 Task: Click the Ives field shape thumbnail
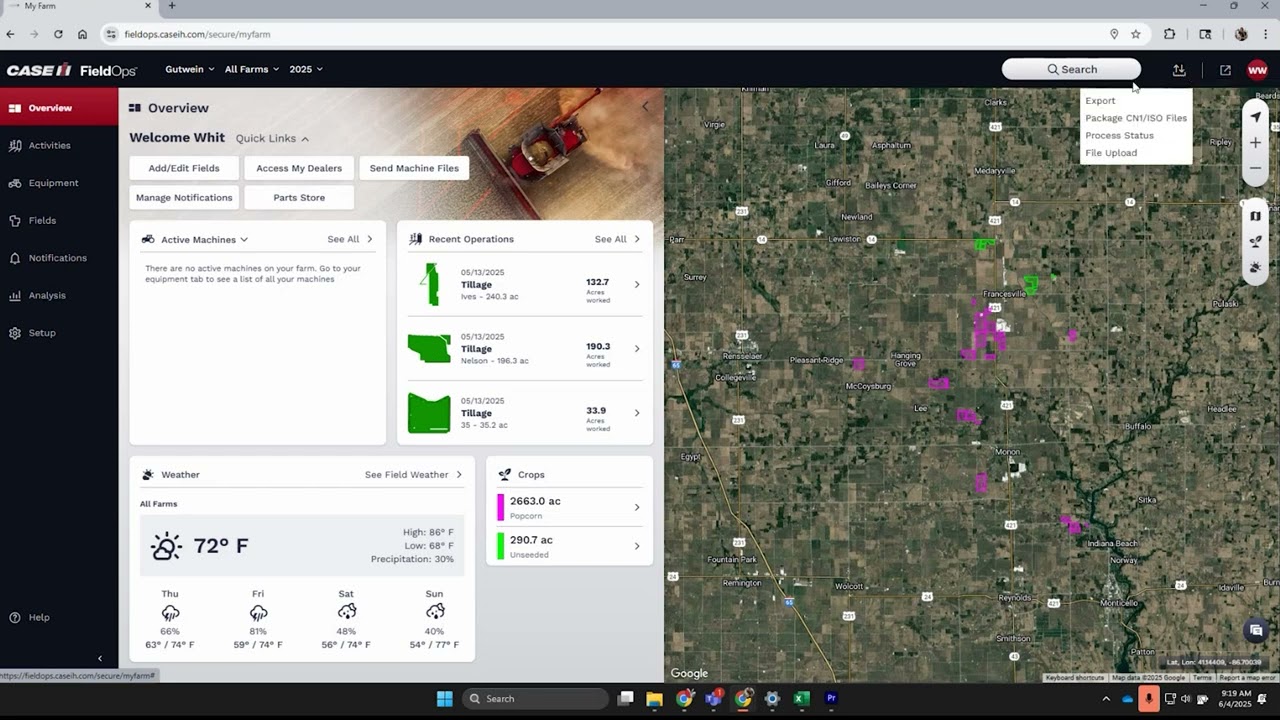[430, 284]
